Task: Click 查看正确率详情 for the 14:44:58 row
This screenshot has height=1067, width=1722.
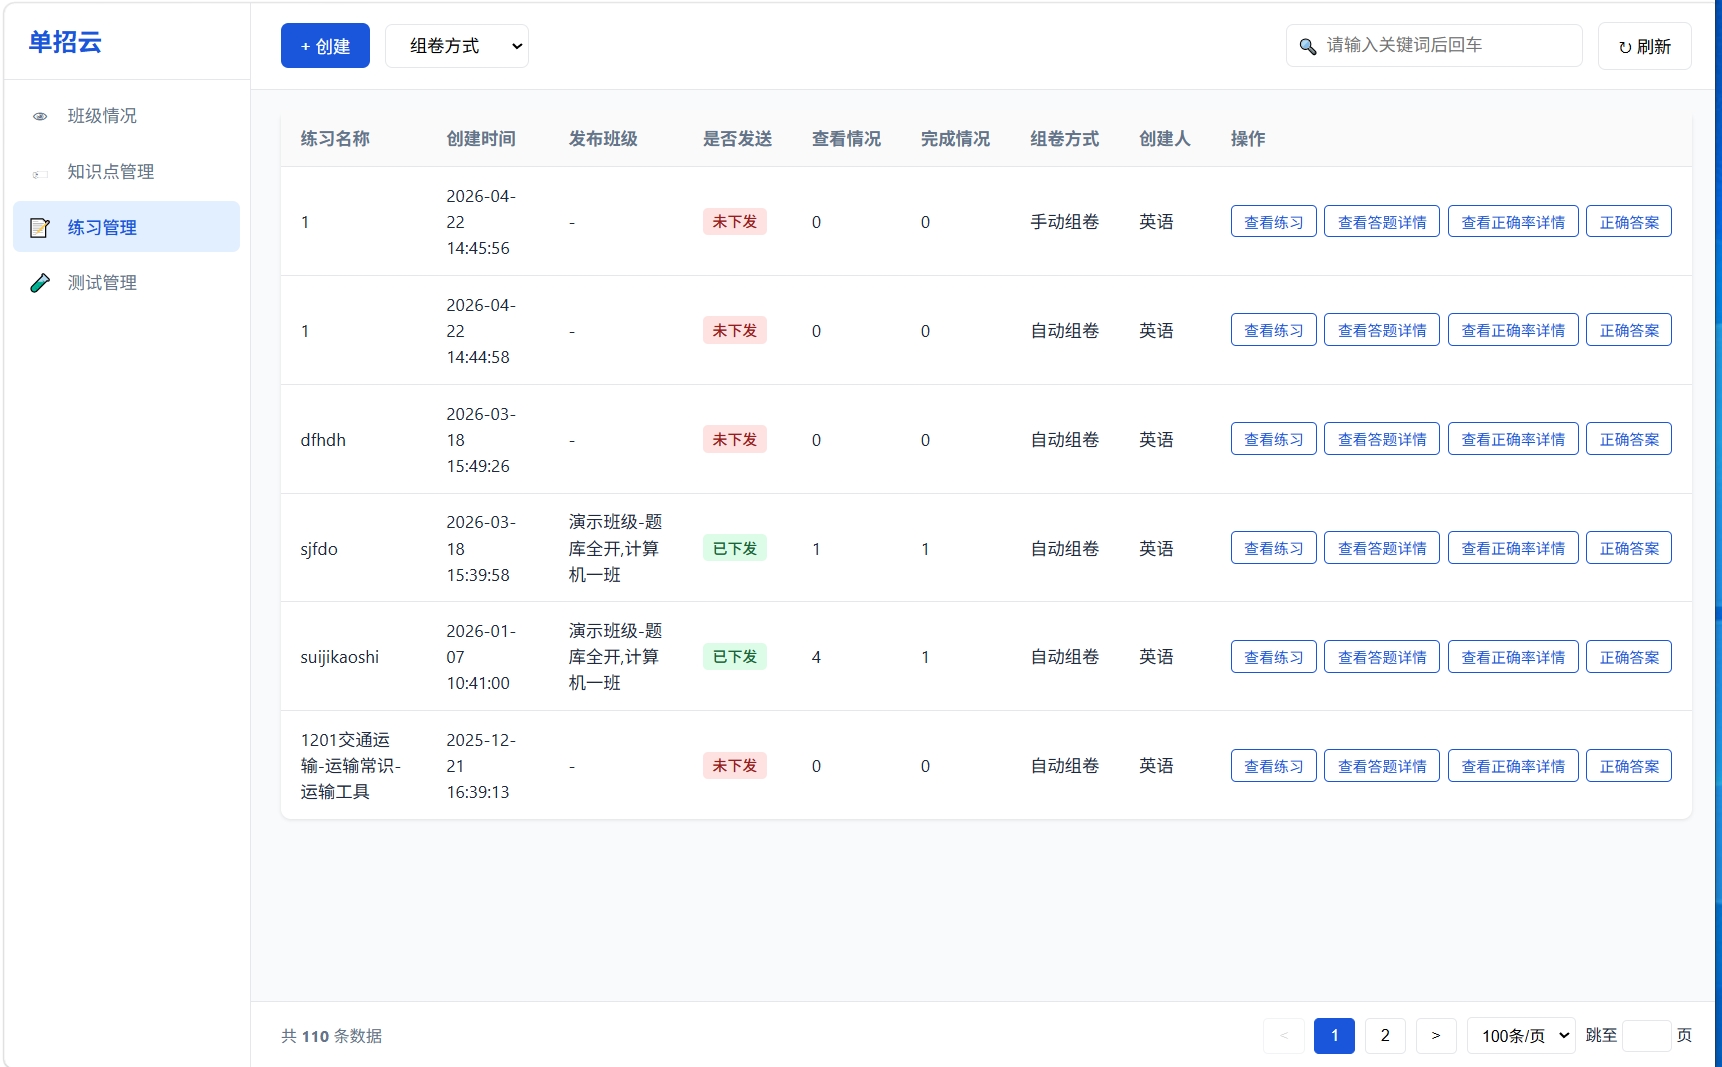Action: pyautogui.click(x=1513, y=330)
